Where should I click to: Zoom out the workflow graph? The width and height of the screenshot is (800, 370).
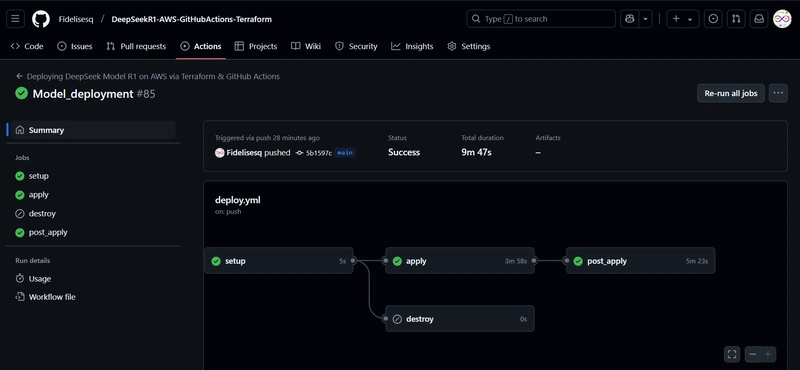click(753, 354)
